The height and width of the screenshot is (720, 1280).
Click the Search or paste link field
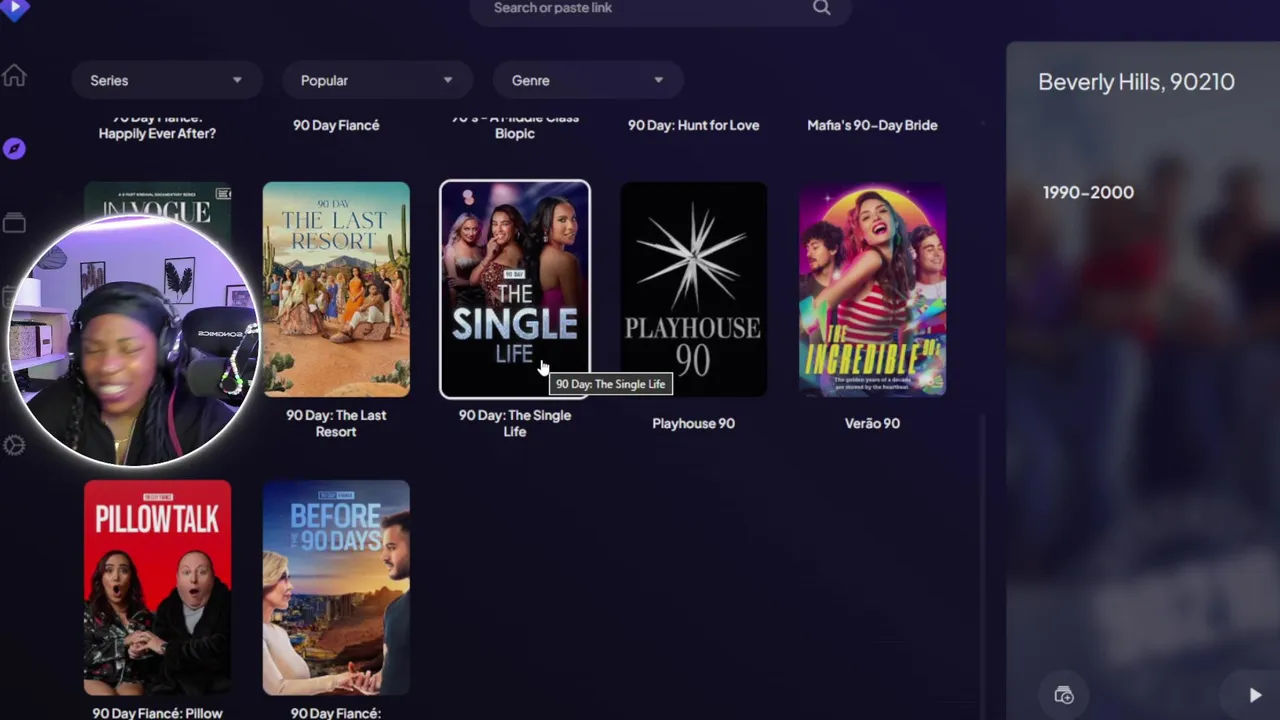[660, 9]
